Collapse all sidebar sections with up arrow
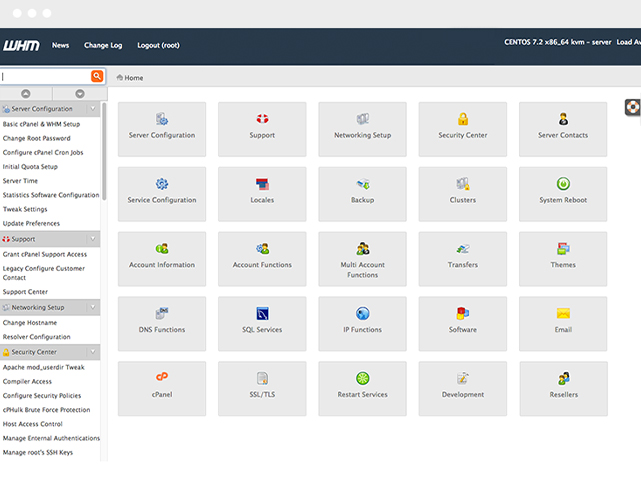Screen dimensions: 641x484 [x=25, y=94]
